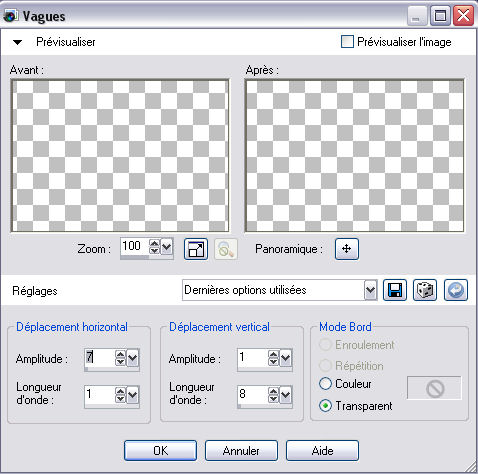This screenshot has width=478, height=474.
Task: Click the color swatch next to Couleur
Action: pyautogui.click(x=434, y=388)
